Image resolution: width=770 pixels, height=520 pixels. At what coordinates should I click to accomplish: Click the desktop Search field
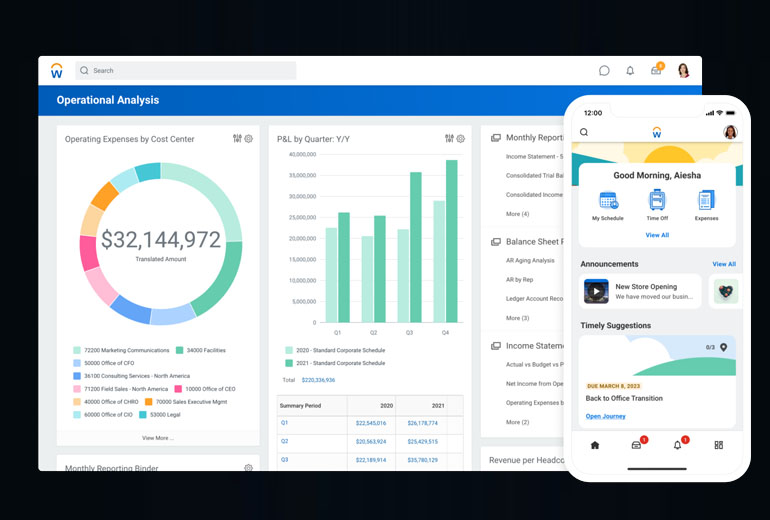[x=186, y=71]
